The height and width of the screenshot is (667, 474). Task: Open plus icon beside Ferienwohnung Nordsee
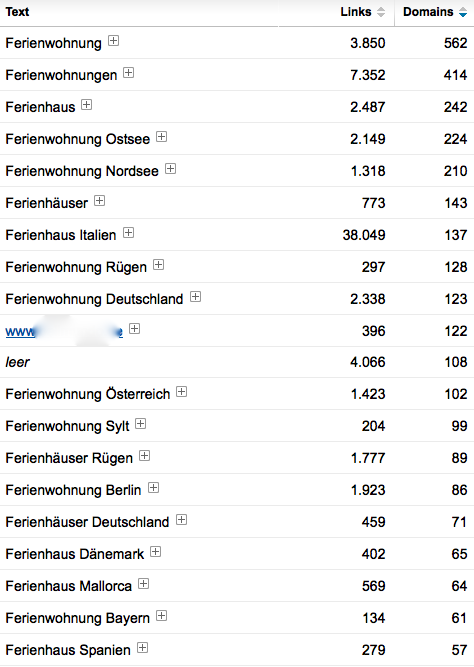pyautogui.click(x=170, y=169)
